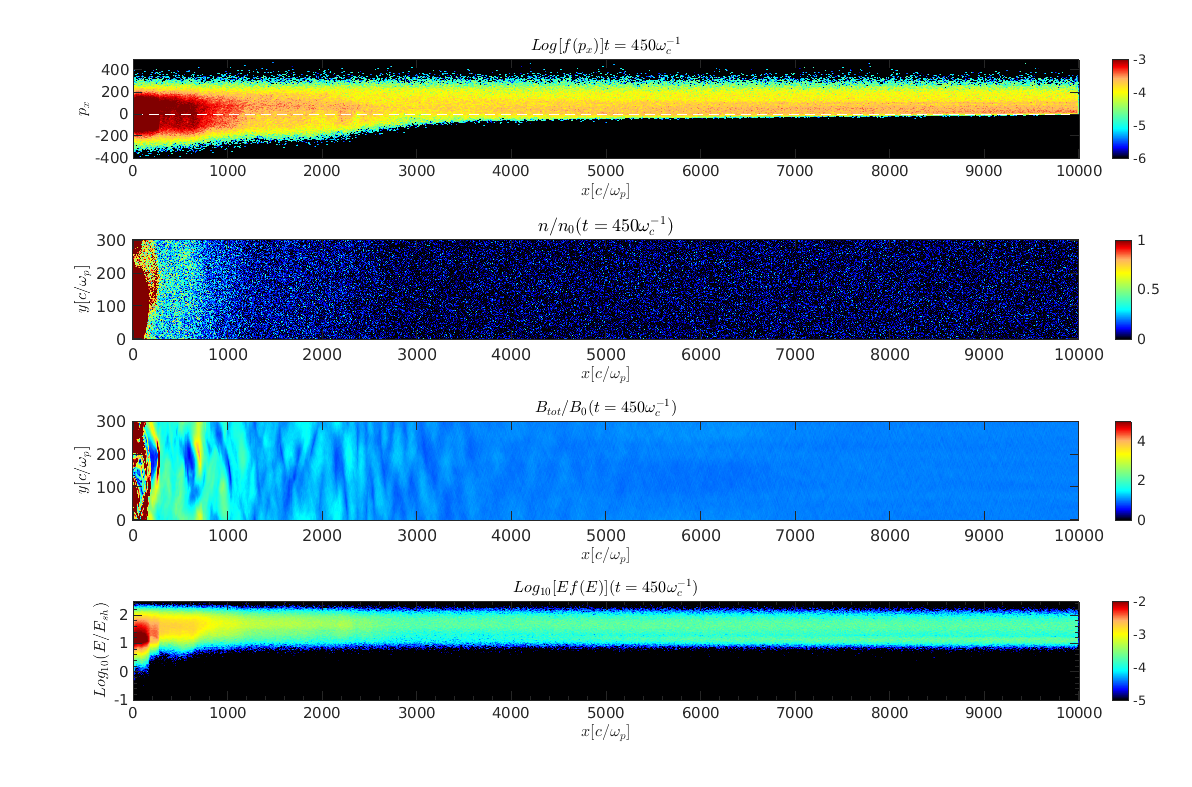The width and height of the screenshot is (1192, 787).
Task: Click the colorbar of the Log[f(p_x)] plot
Action: click(x=1121, y=109)
